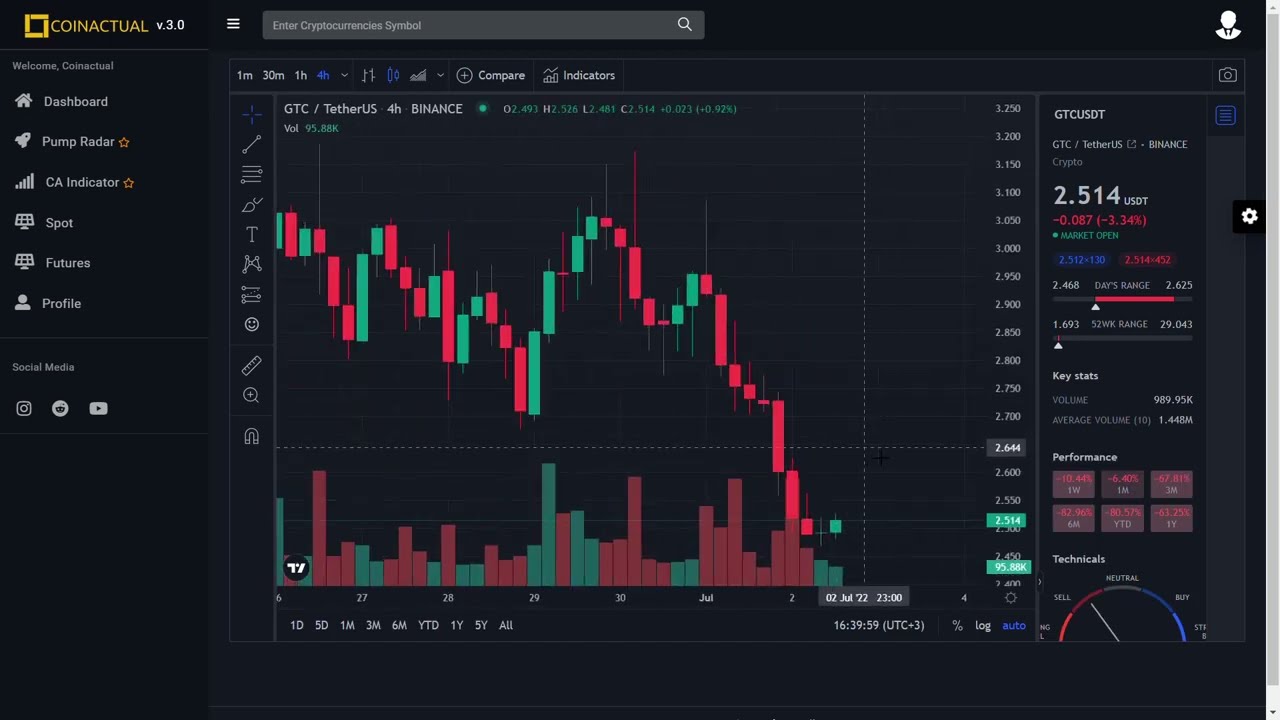
Task: Select the bars chart style icon
Action: [x=368, y=75]
